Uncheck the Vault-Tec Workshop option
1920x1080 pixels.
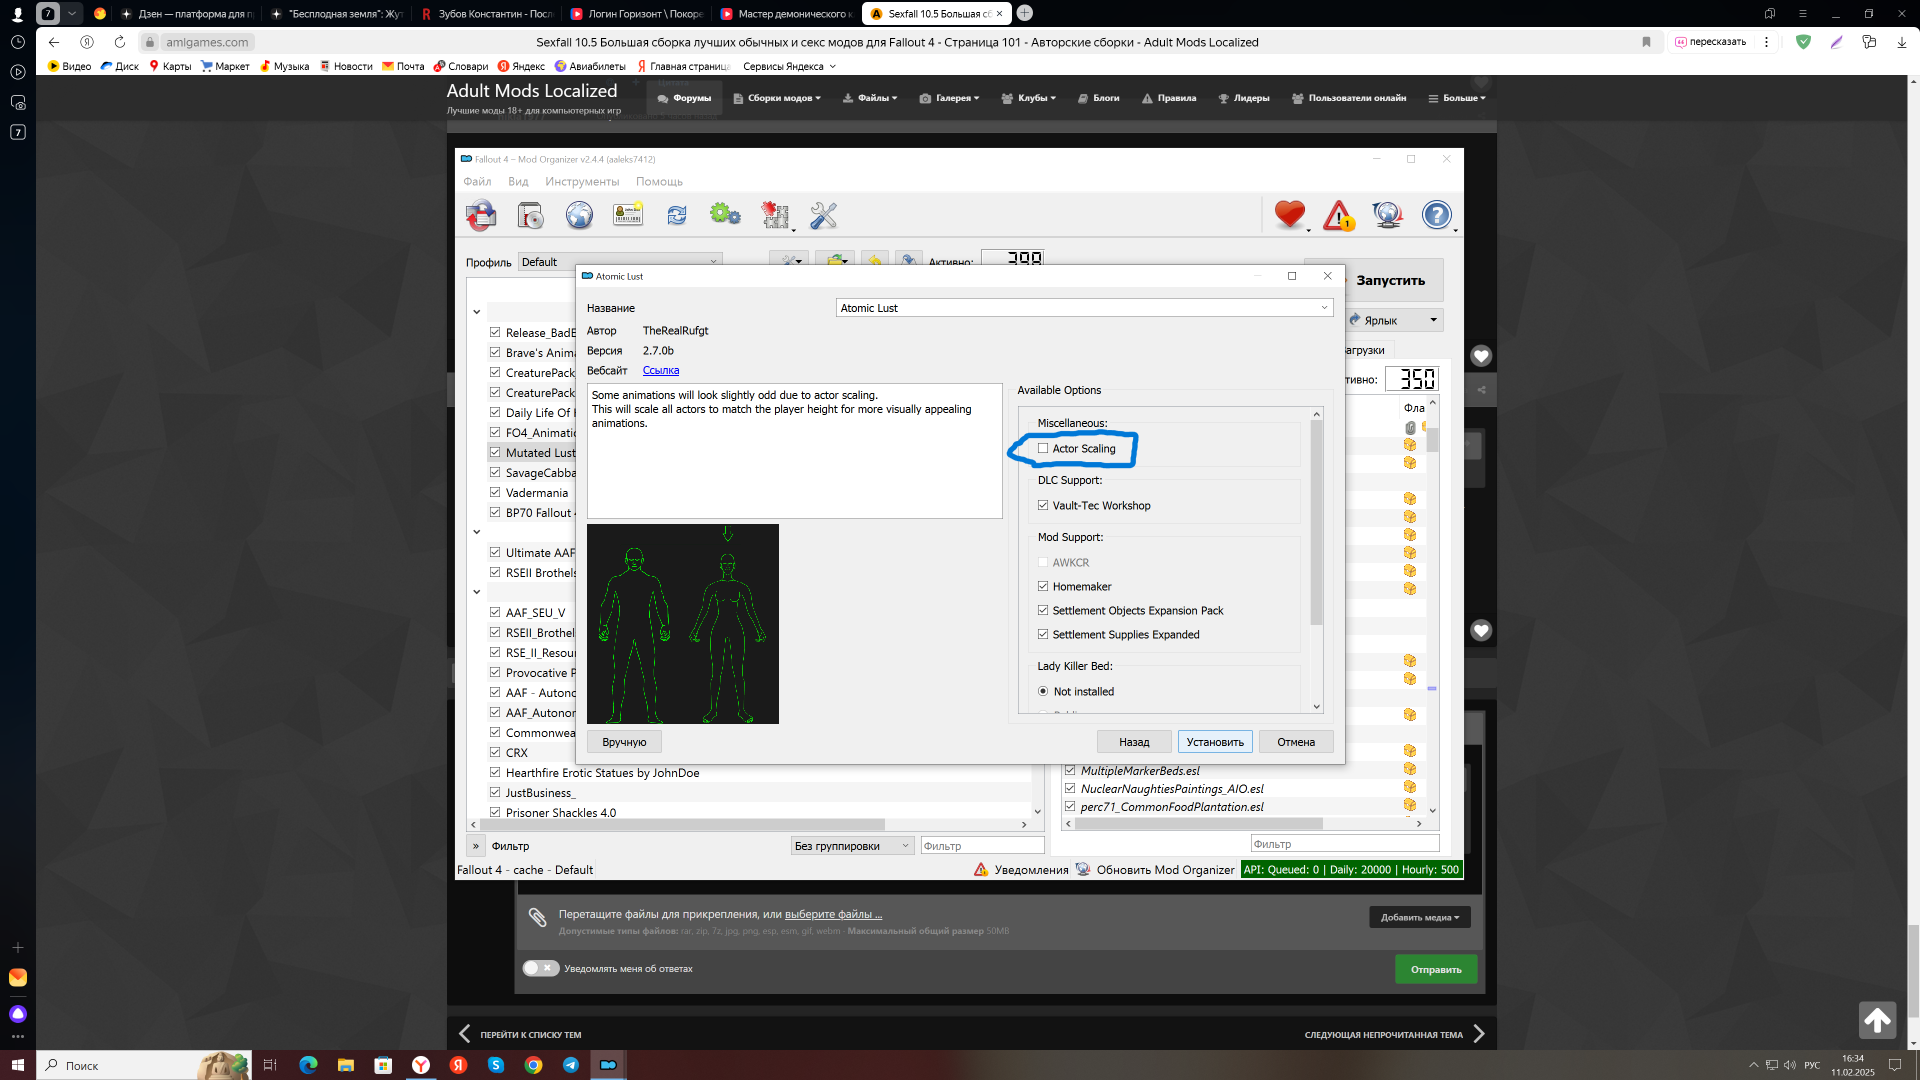(1043, 506)
